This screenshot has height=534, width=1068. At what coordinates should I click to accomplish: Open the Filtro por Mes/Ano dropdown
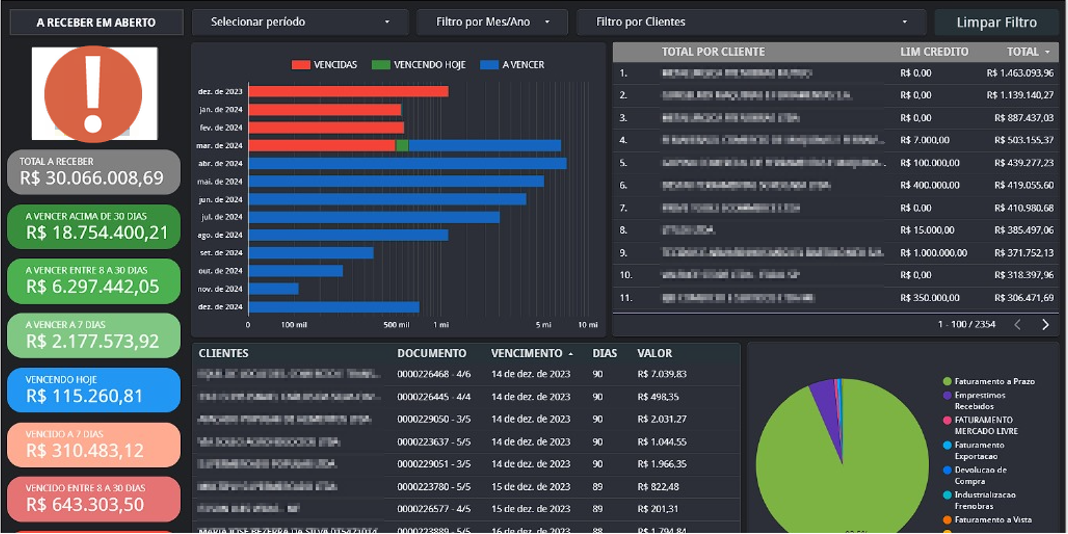coord(492,22)
